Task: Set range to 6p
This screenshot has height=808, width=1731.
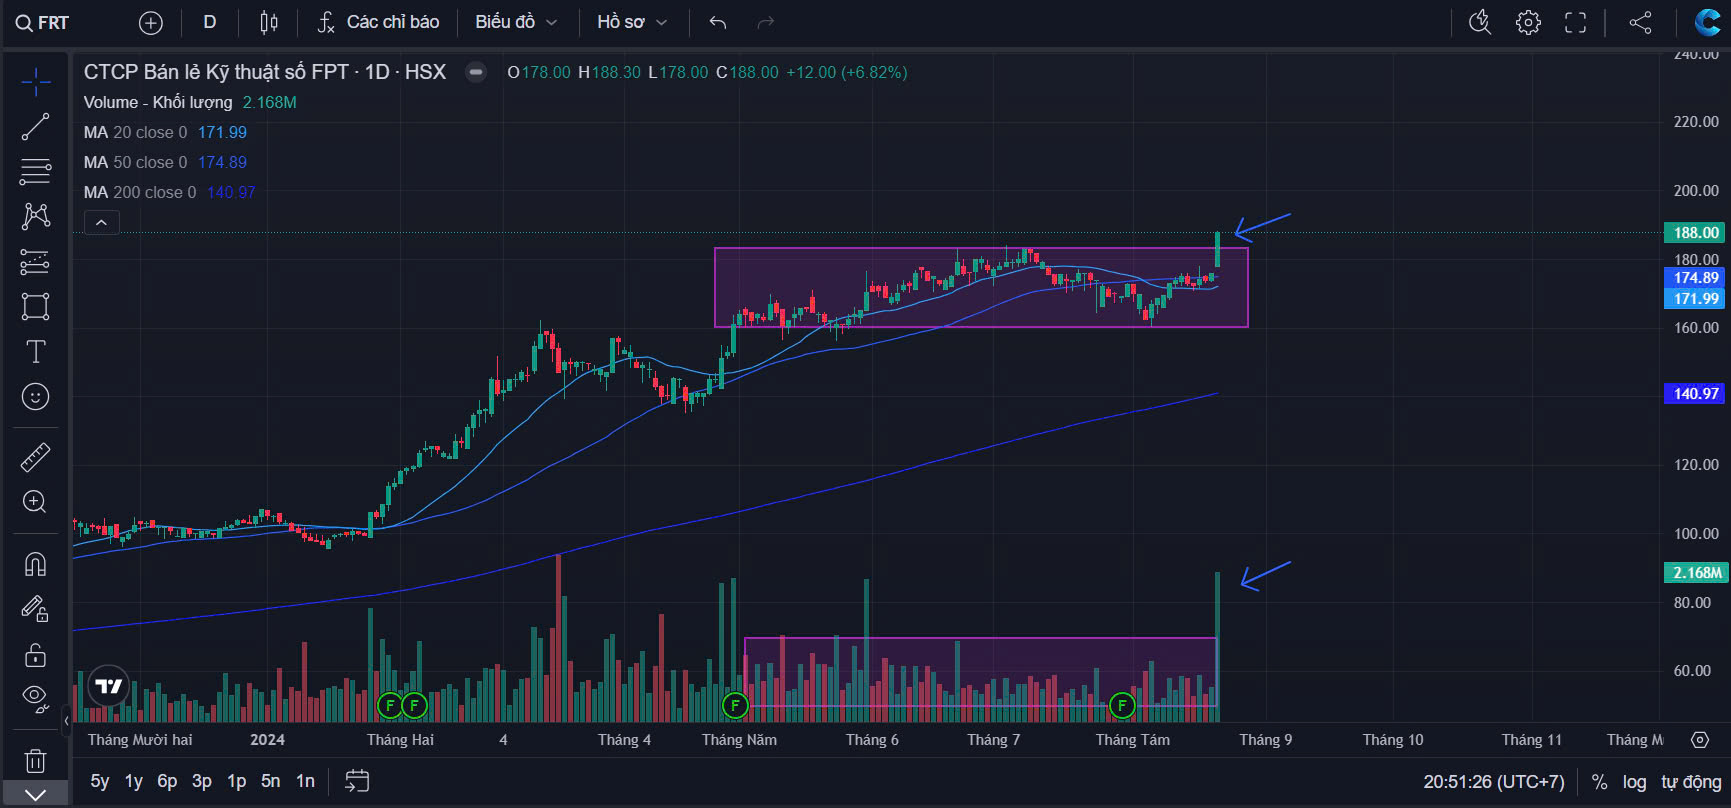Action: 167,781
